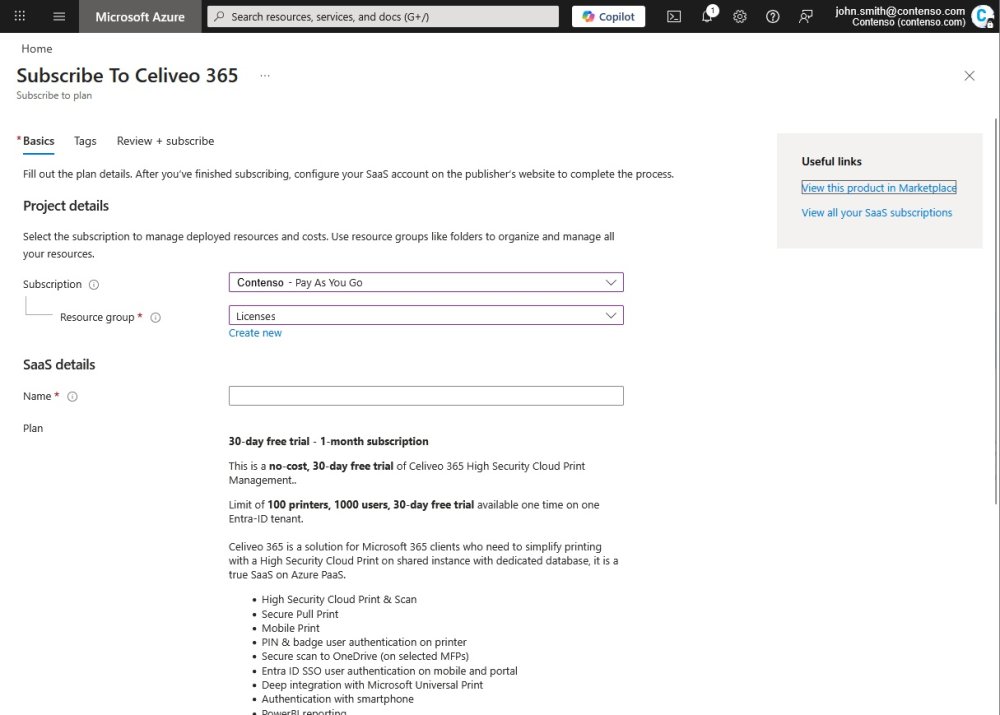Click the 'Project details' heading
The width and height of the screenshot is (1000, 715).
[66, 206]
